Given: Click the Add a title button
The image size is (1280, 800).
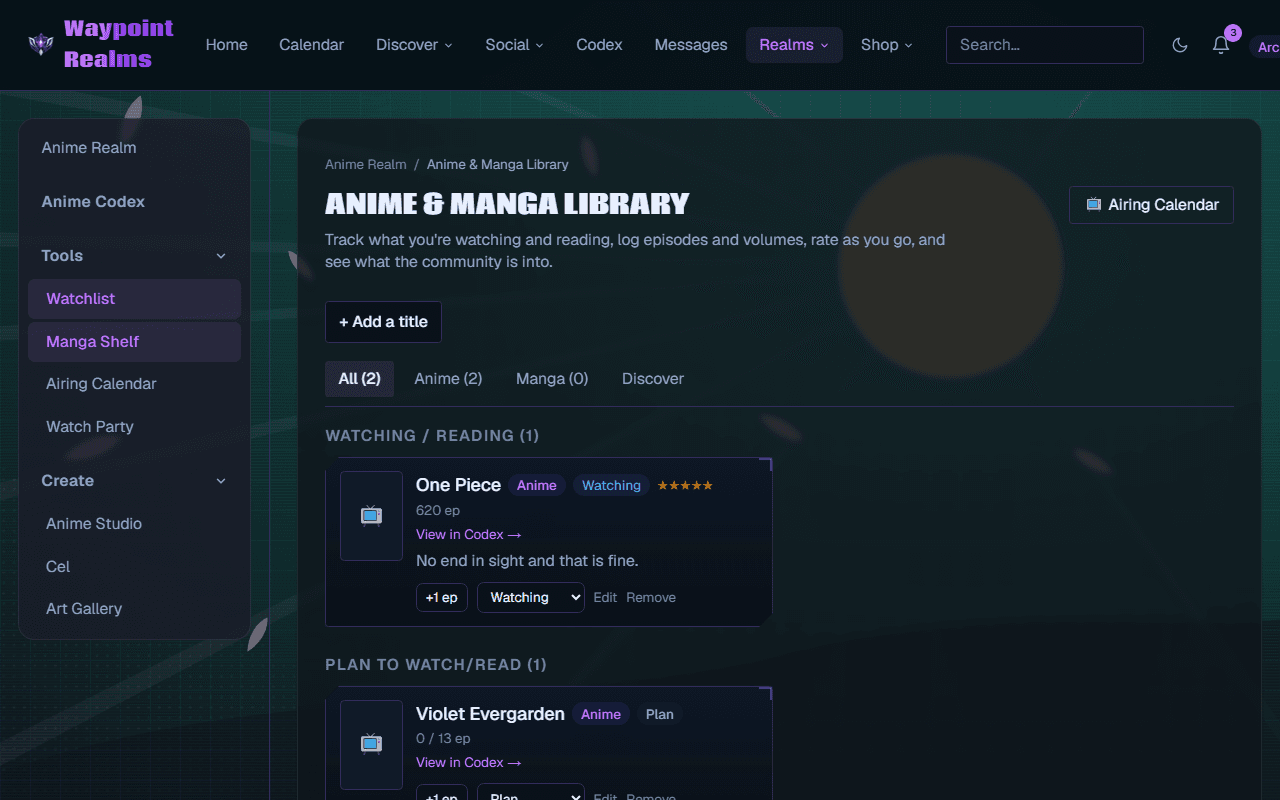Looking at the screenshot, I should point(383,322).
